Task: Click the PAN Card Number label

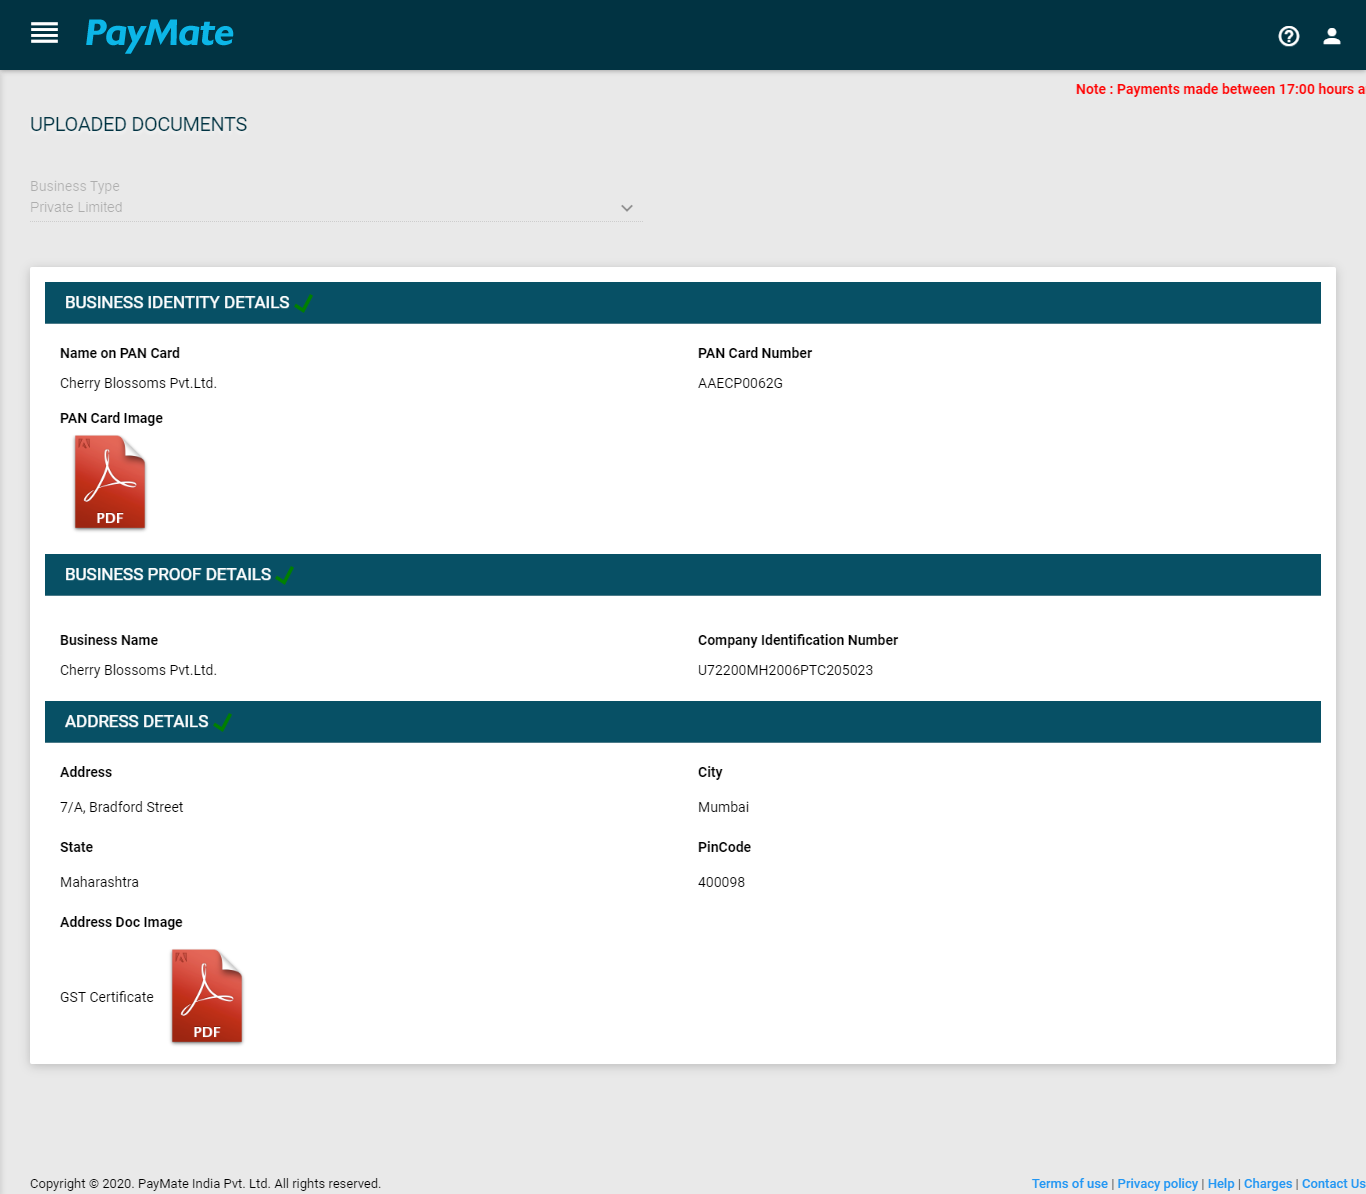Action: 755,353
